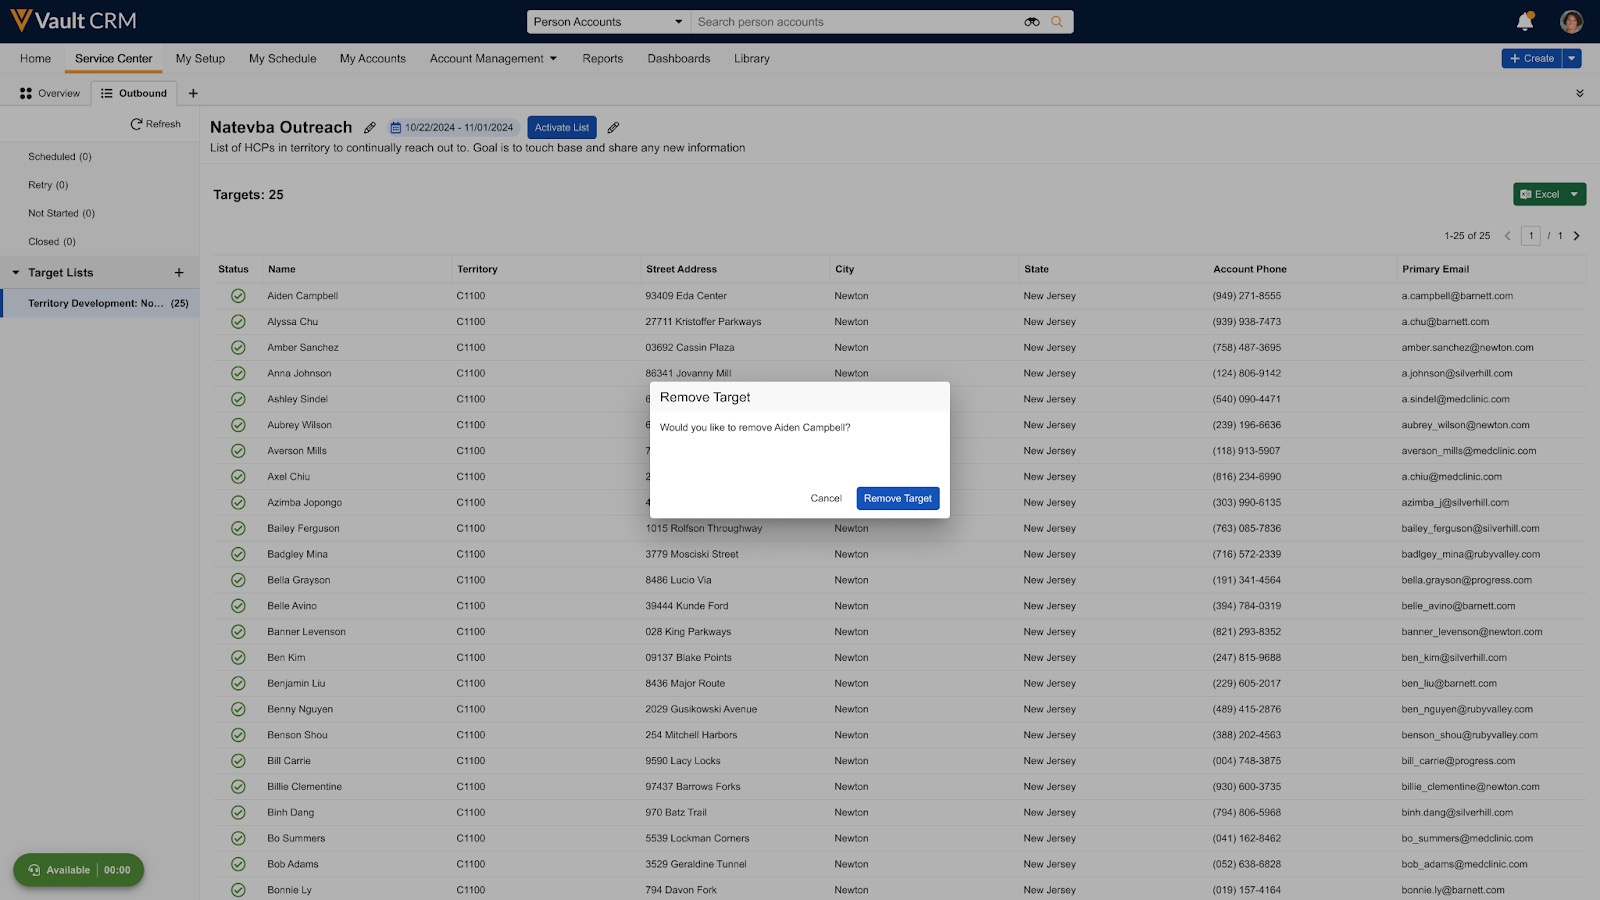This screenshot has height=900, width=1600.
Task: Open the Account Management menu
Action: pyautogui.click(x=493, y=59)
